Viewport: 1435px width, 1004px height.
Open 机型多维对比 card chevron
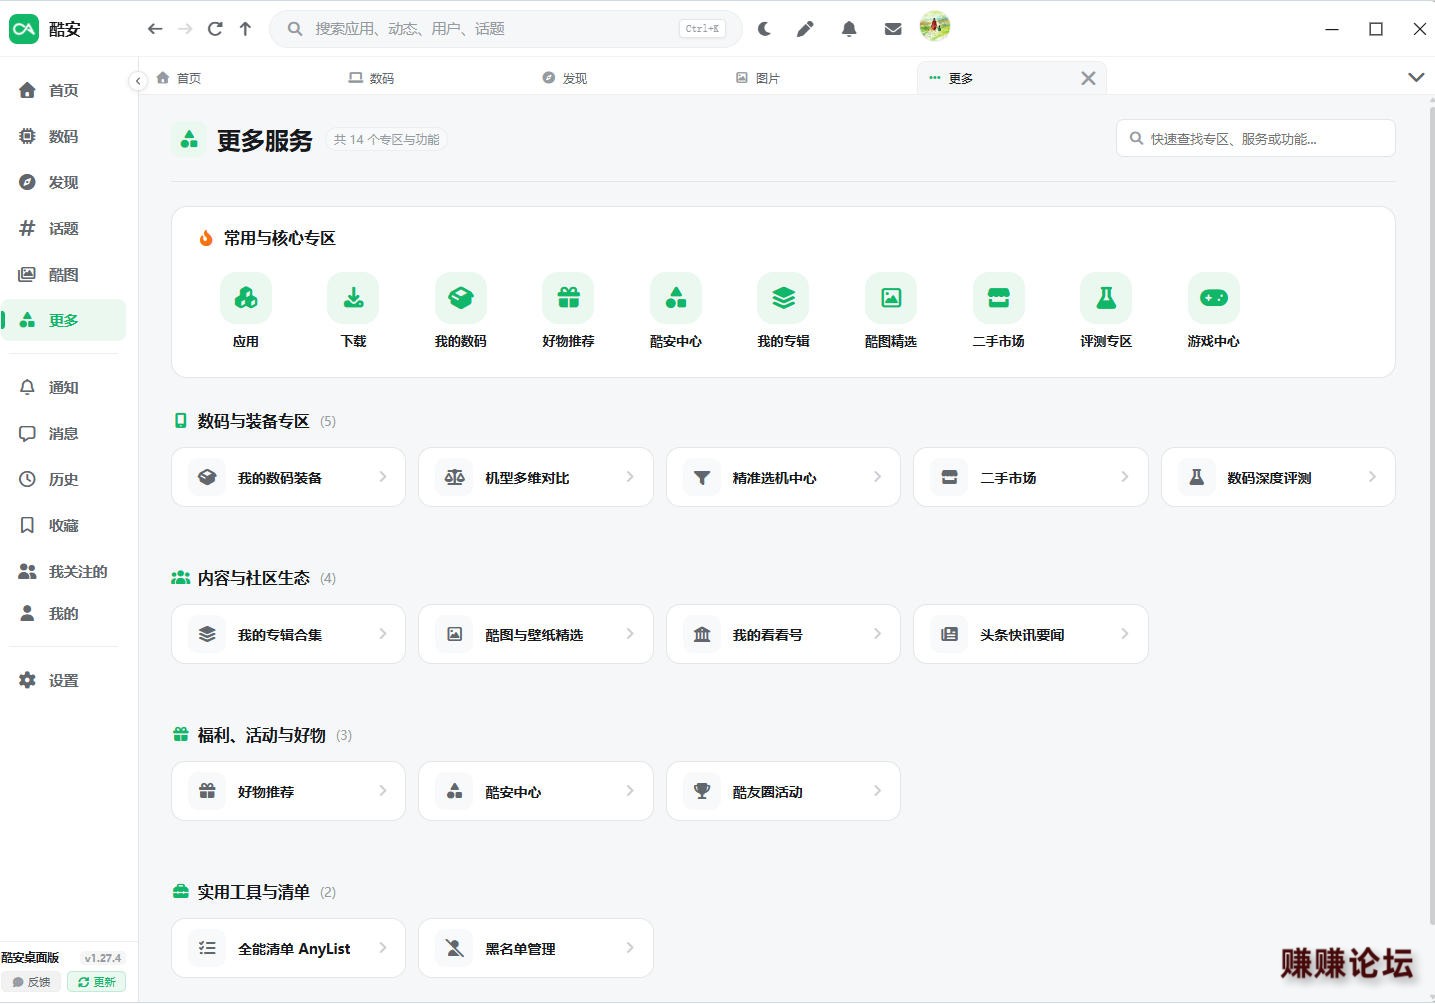tap(630, 477)
